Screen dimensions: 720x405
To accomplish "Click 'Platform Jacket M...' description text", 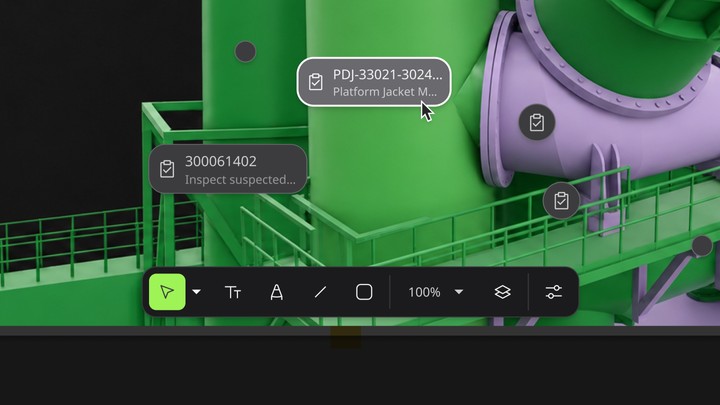I will pos(385,92).
